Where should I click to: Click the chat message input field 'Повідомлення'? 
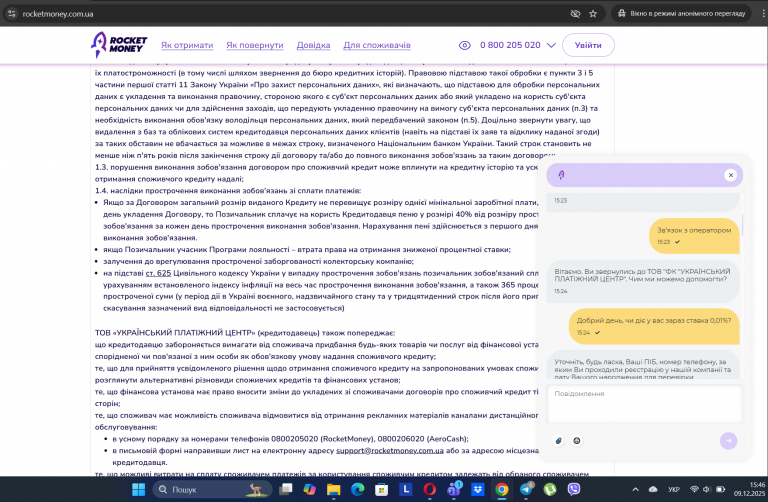tap(645, 404)
